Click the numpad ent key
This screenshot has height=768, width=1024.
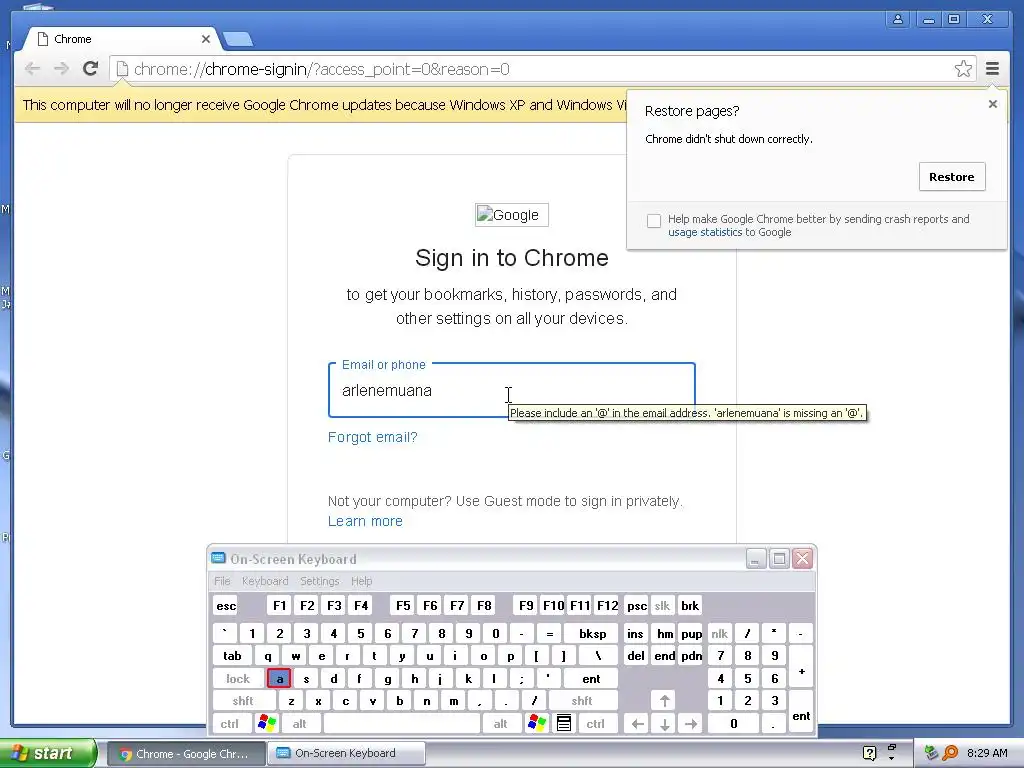(x=801, y=712)
